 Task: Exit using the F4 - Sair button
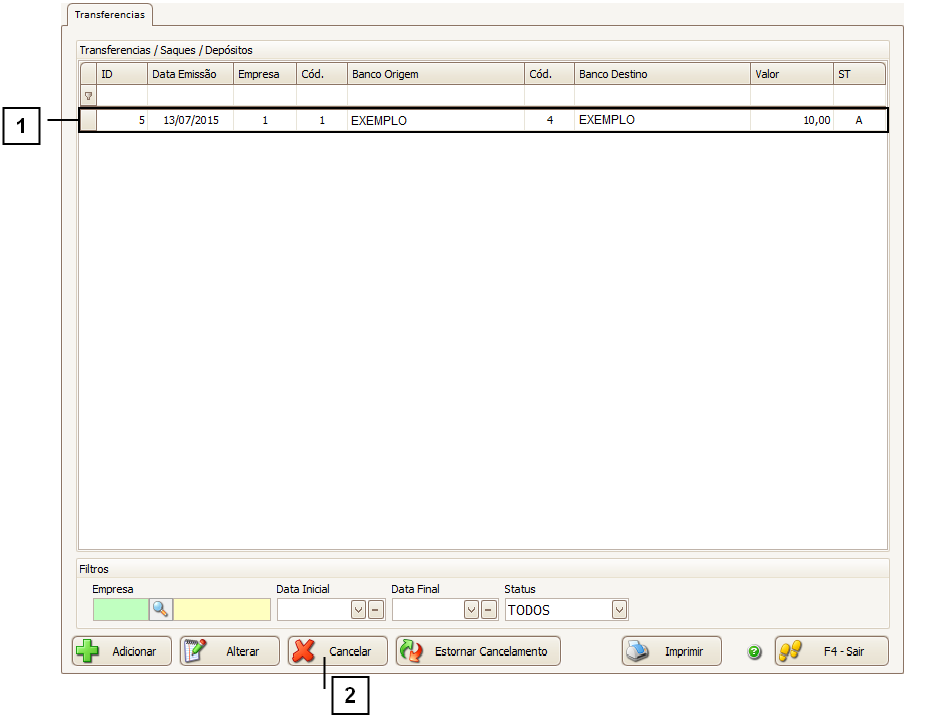tap(831, 651)
